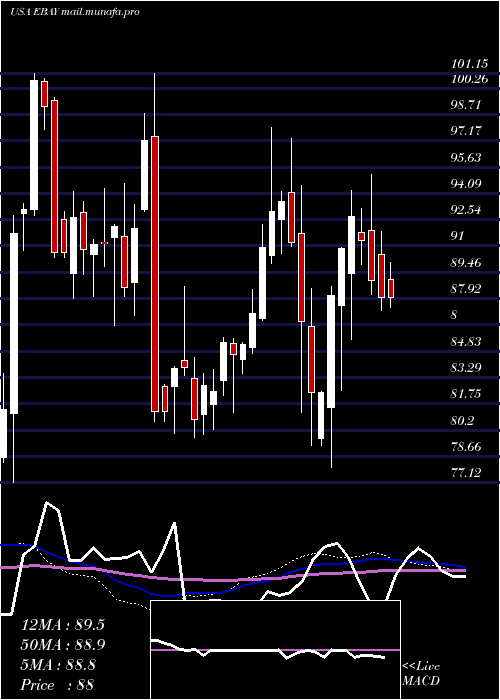This screenshot has width=500, height=700.
Task: Click the 98.71 price axis label
Action: [466, 105]
